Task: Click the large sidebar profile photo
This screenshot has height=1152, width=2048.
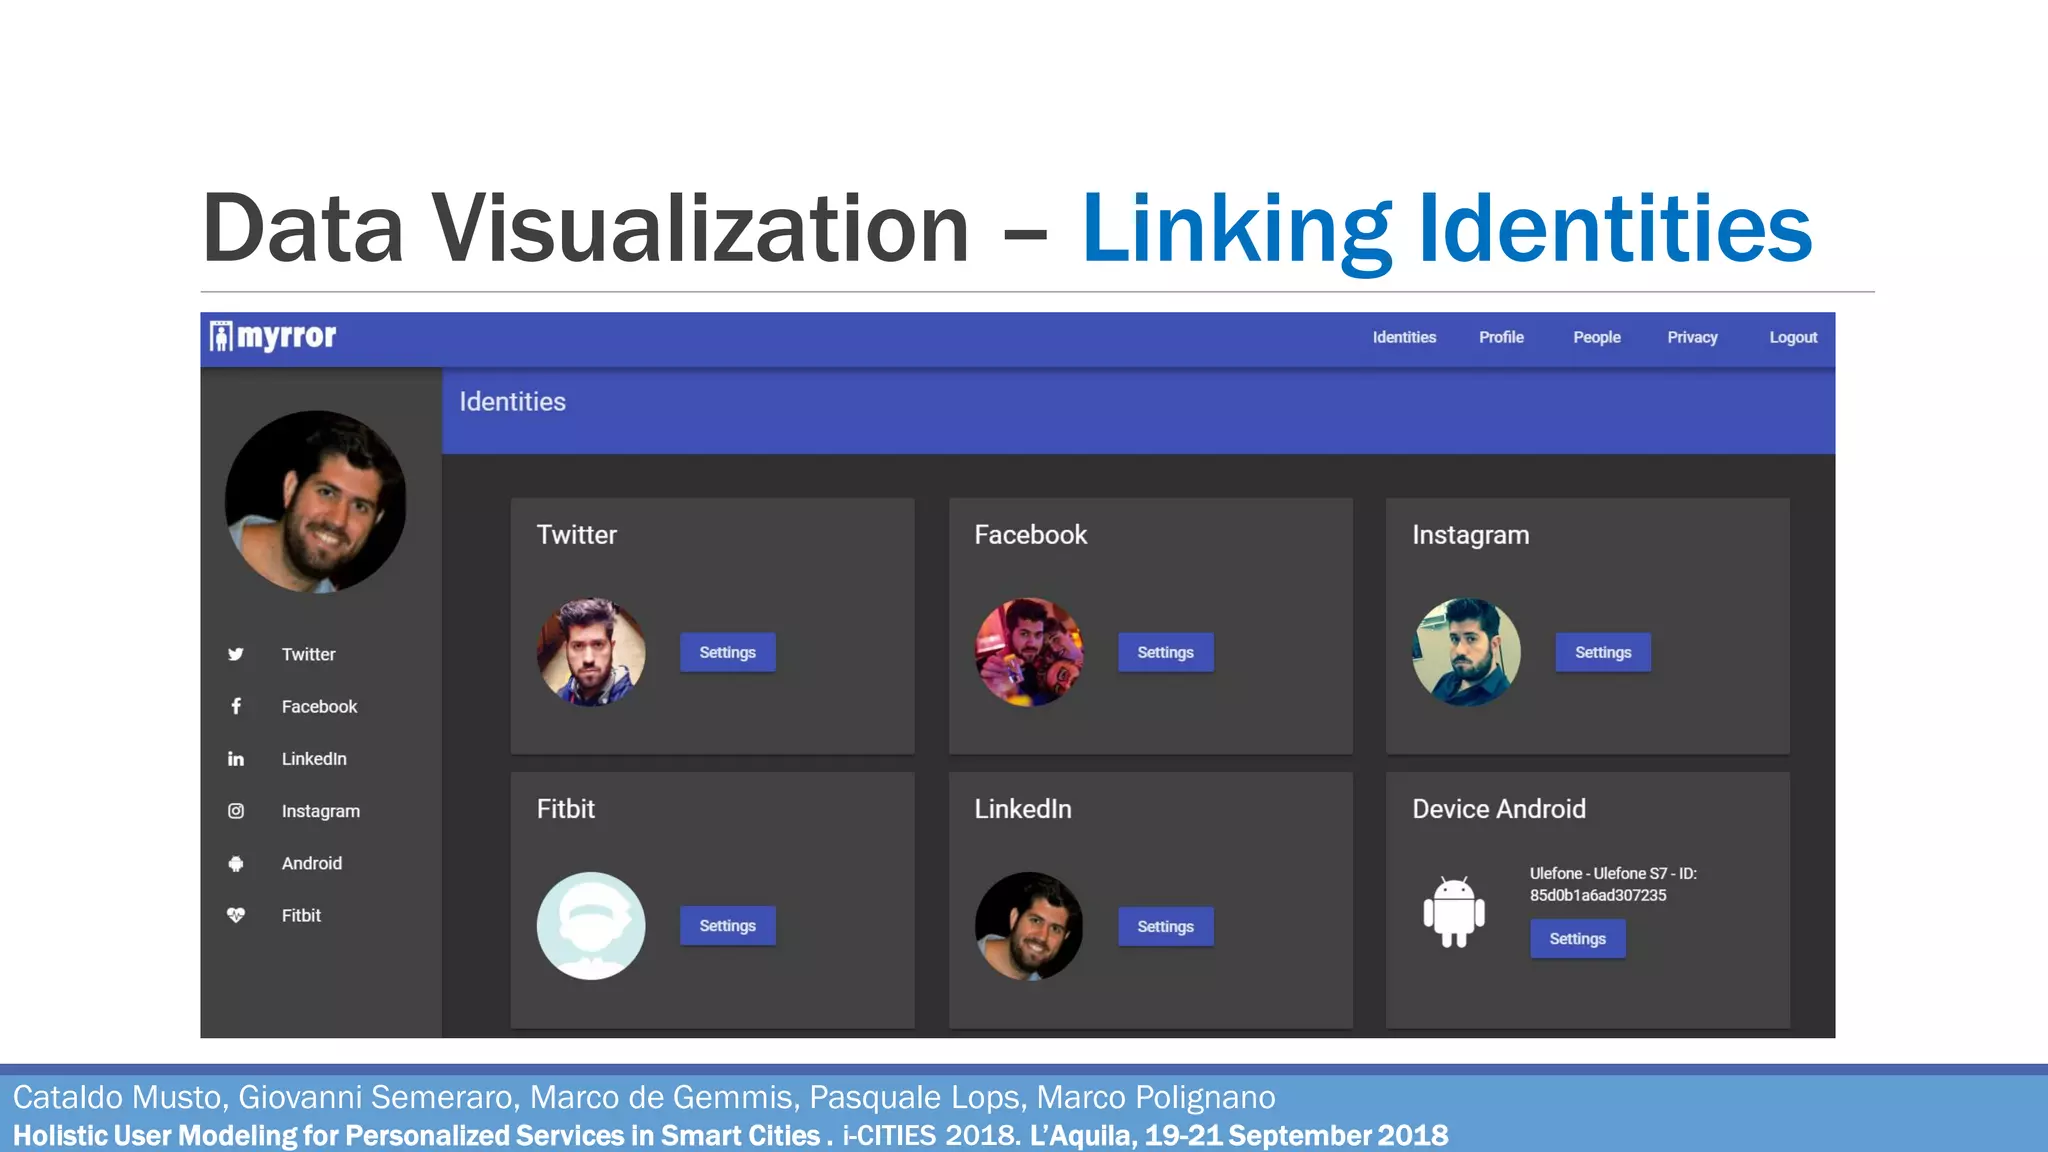Action: point(316,501)
